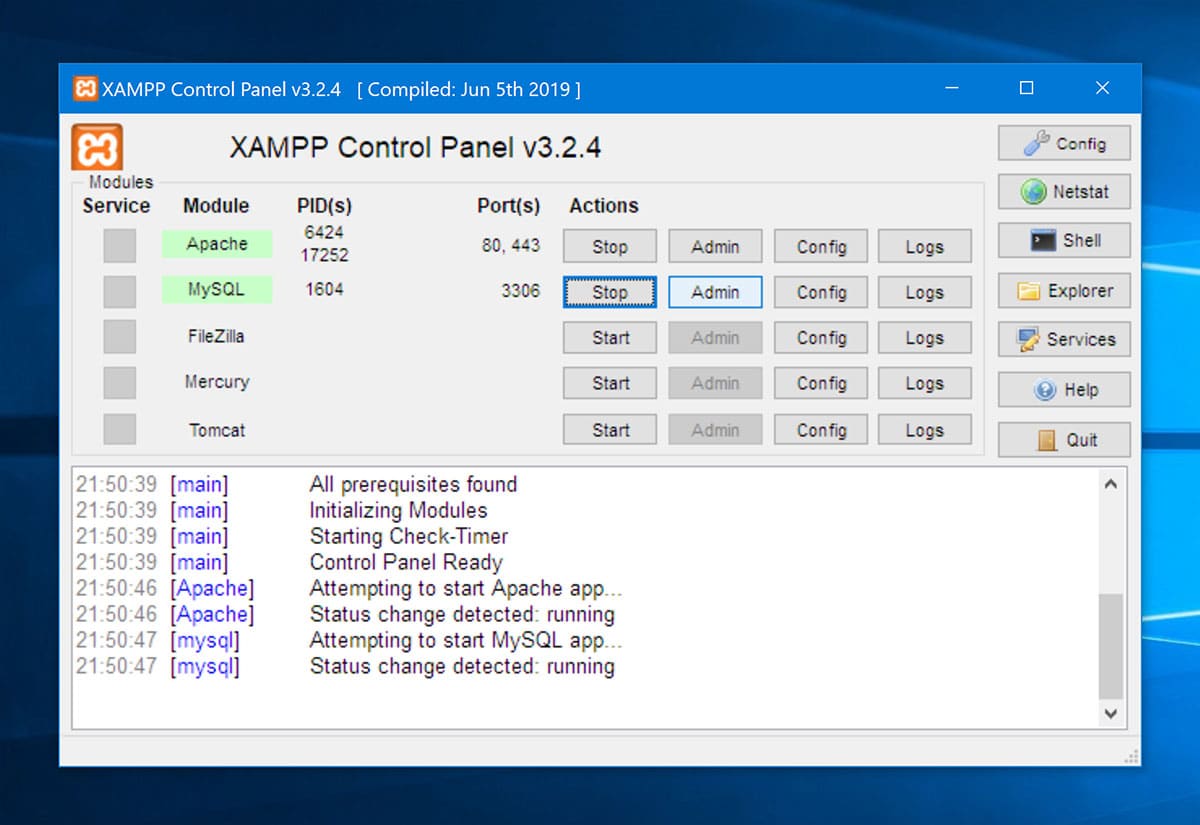The image size is (1200, 825).
Task: Open FileZilla Config options
Action: coord(821,338)
